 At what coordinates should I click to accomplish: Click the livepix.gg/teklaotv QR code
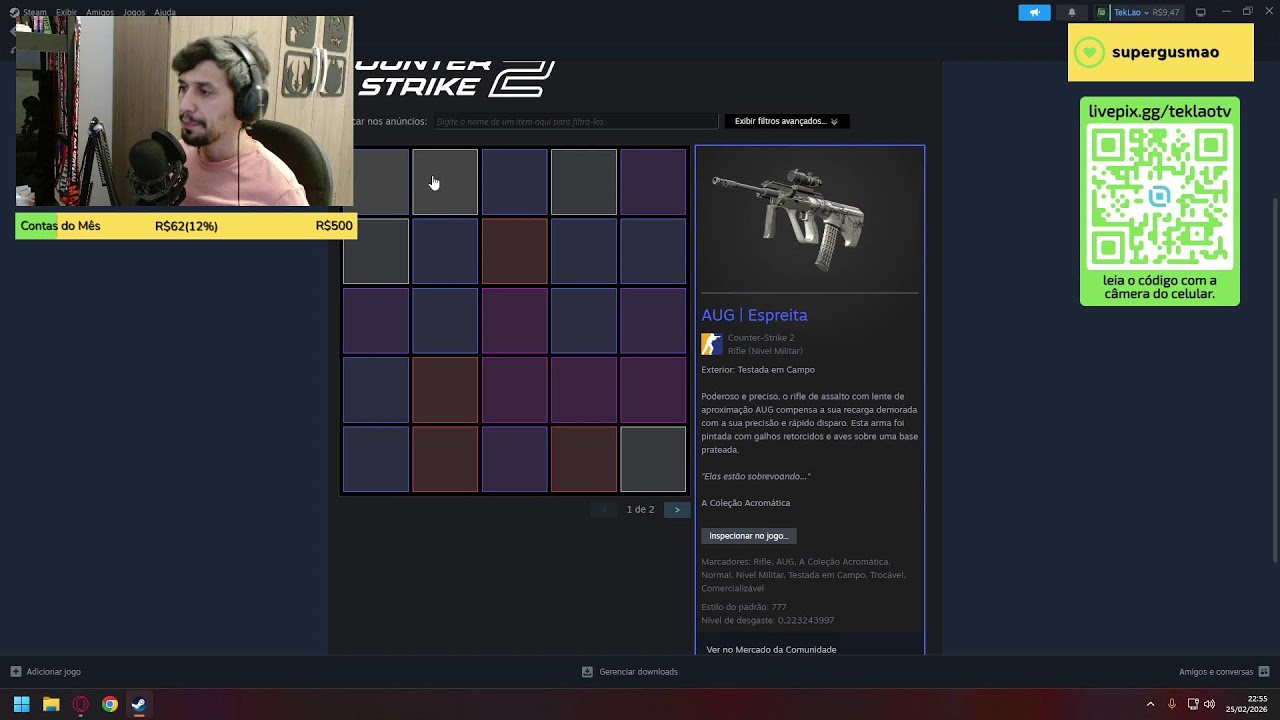pyautogui.click(x=1160, y=196)
